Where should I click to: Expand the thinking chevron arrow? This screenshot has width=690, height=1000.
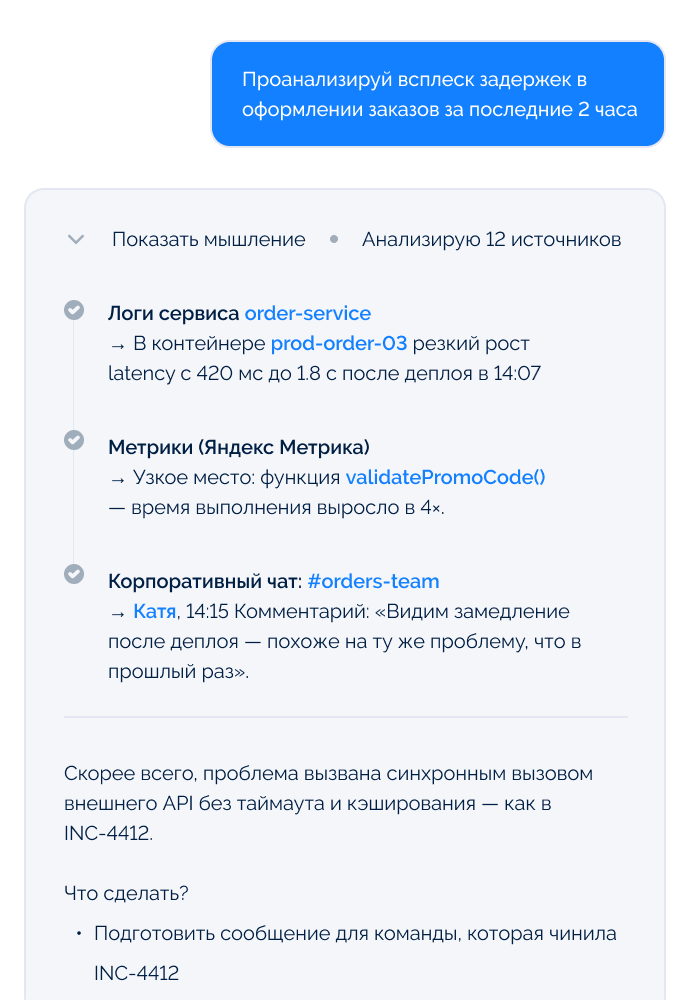(x=75, y=240)
